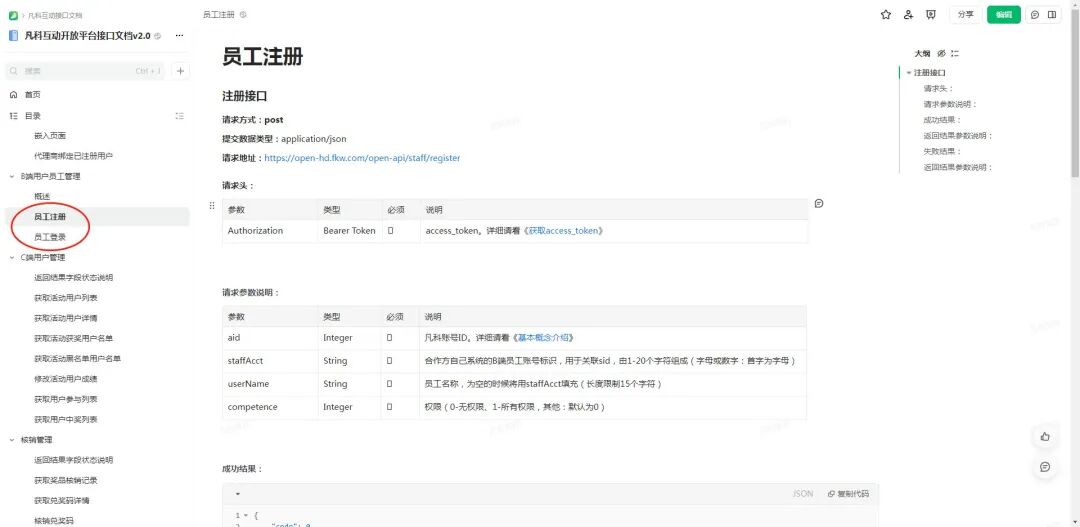The height and width of the screenshot is (527, 1080).
Task: Click the add collaborator icon
Action: click(x=908, y=14)
